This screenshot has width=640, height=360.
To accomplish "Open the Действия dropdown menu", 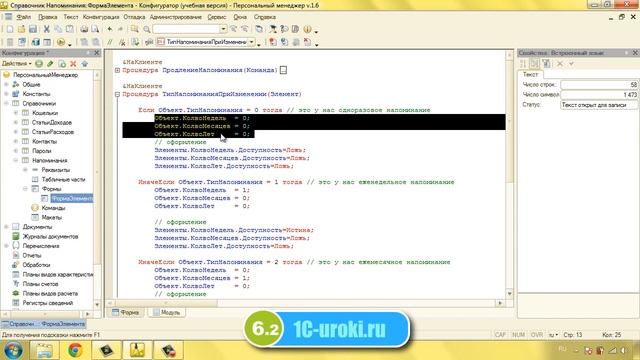I will pyautogui.click(x=16, y=64).
